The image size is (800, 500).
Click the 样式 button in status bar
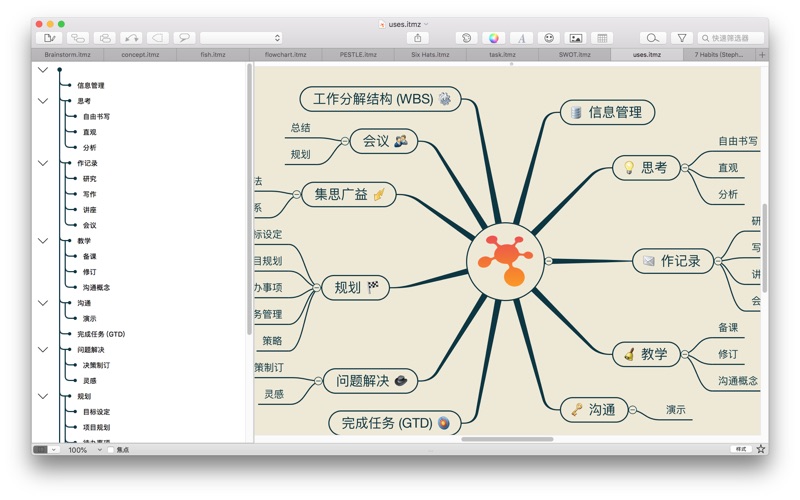[x=741, y=449]
